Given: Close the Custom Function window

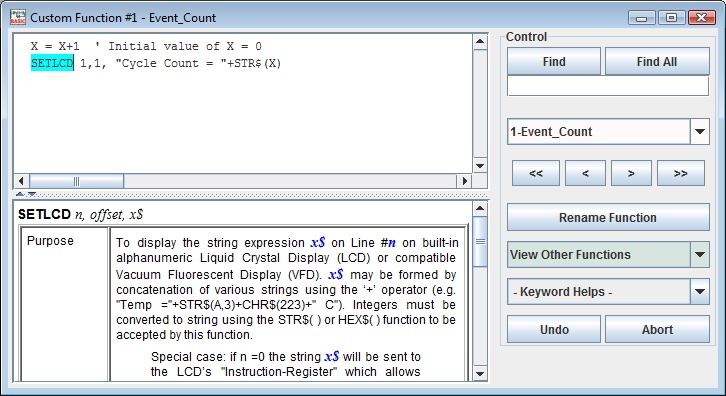Looking at the screenshot, I should 701,18.
